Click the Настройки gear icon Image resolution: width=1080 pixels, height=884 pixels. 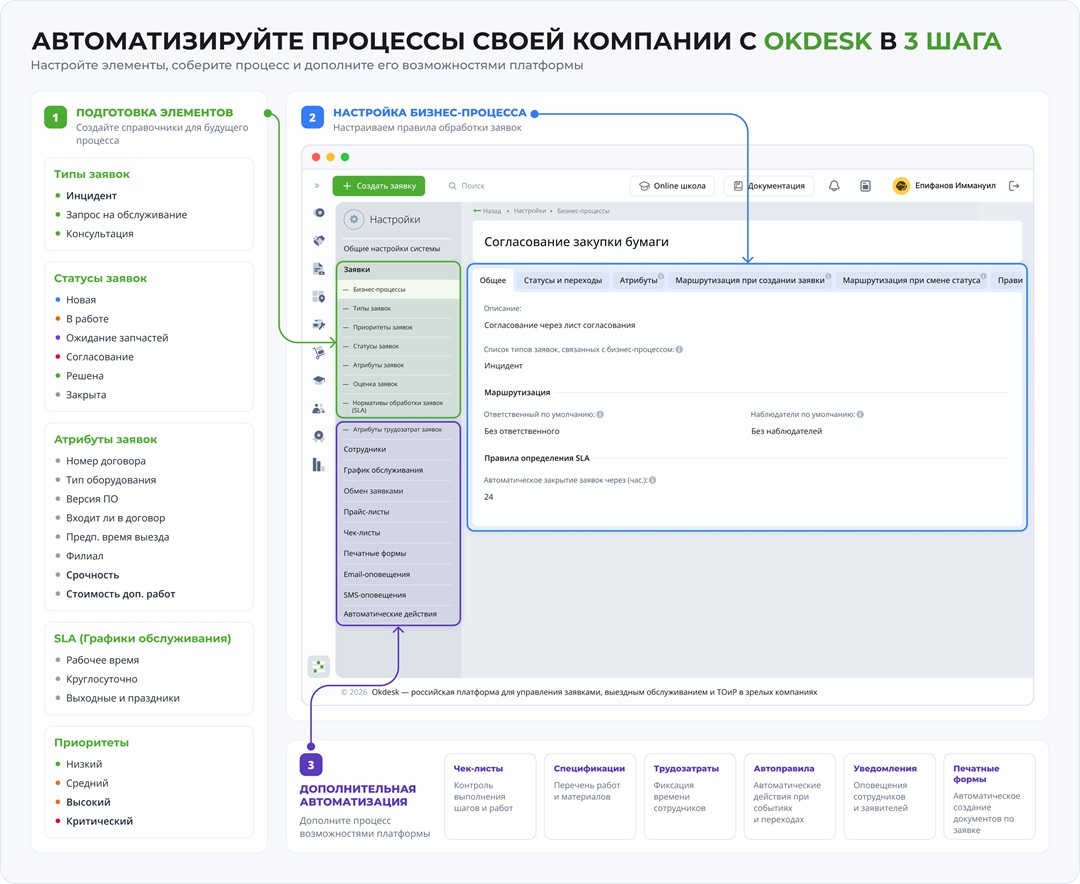(x=354, y=219)
